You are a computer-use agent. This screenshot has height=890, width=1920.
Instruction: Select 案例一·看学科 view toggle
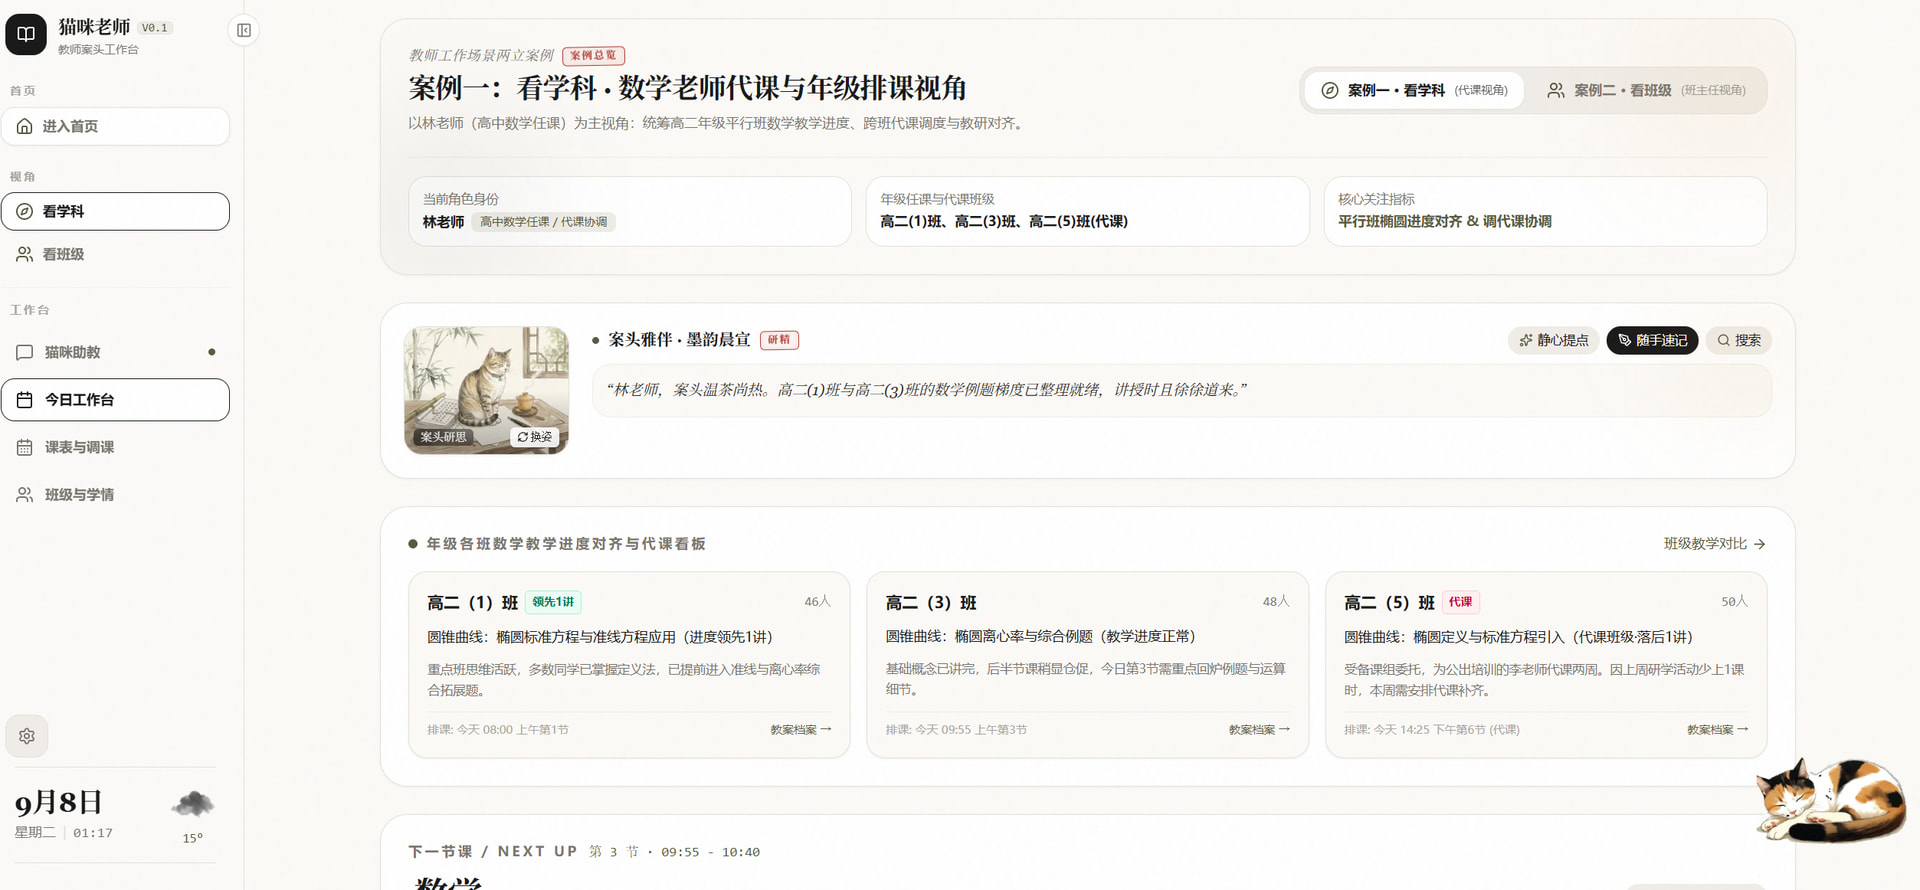coord(1414,90)
